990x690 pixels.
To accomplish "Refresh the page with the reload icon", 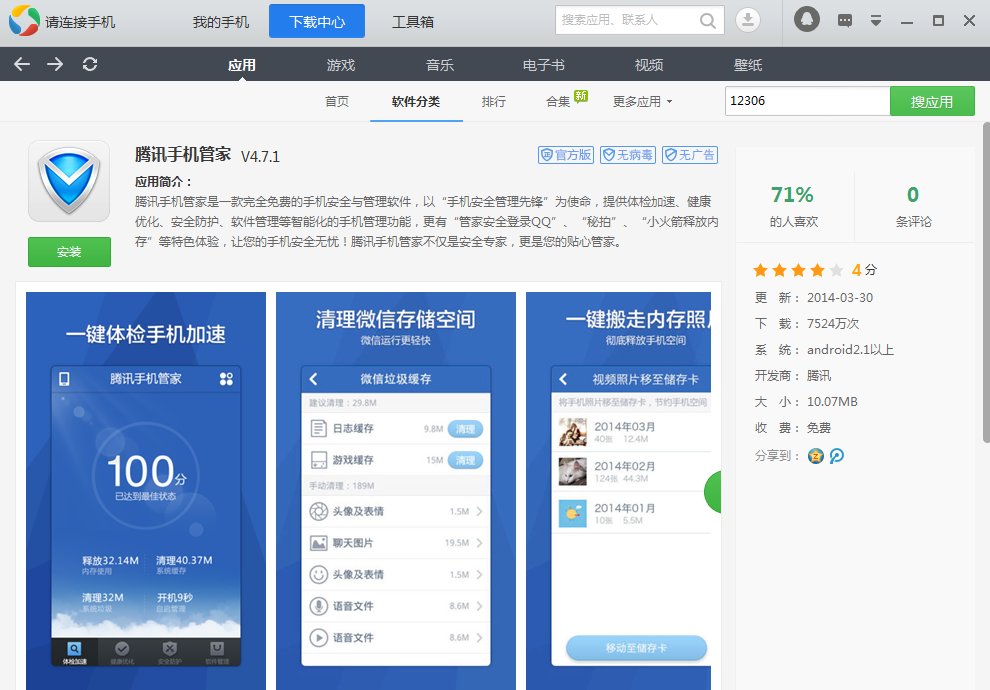I will pos(90,64).
